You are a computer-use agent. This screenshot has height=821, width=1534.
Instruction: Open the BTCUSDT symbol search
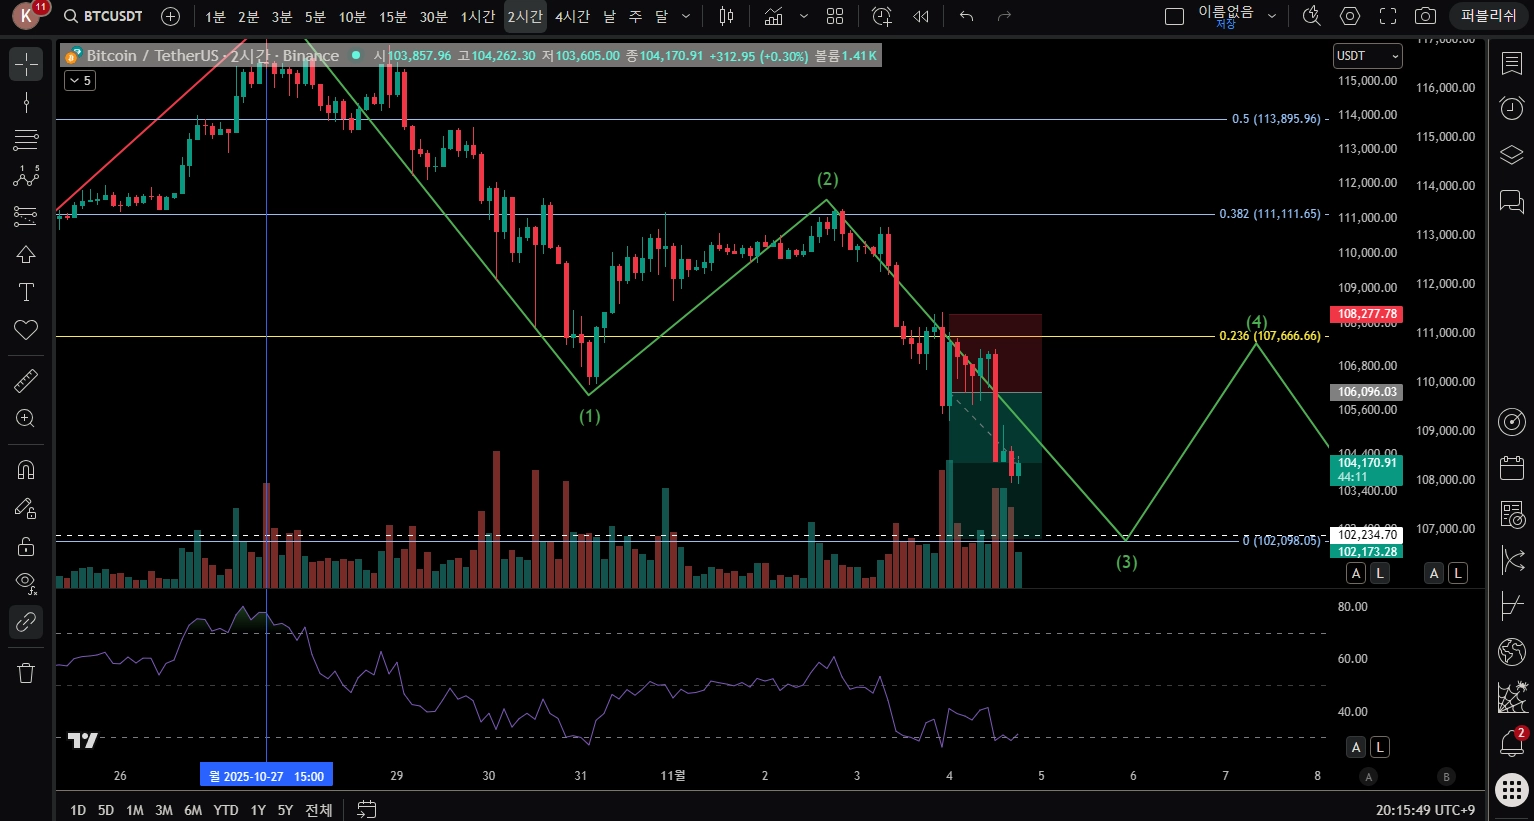click(x=103, y=16)
